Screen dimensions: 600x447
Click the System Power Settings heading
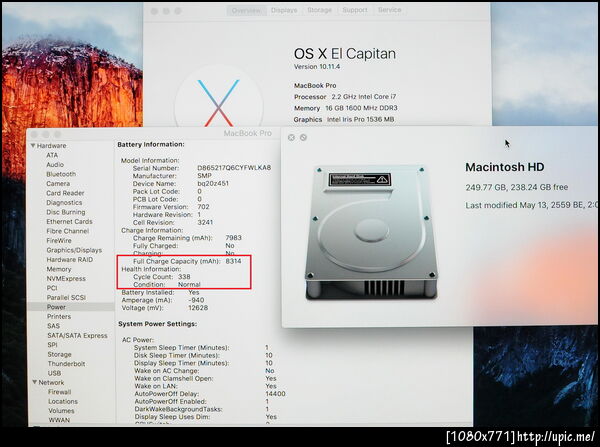(157, 324)
